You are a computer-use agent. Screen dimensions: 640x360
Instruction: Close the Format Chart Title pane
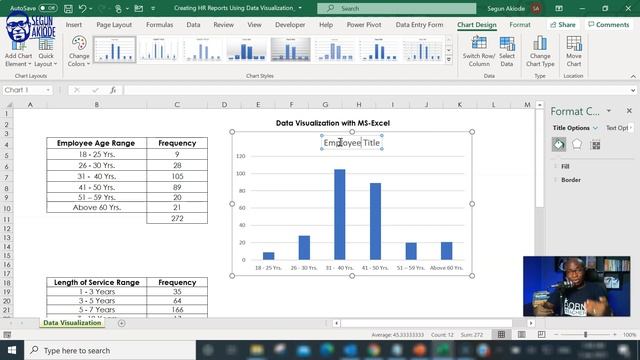(629, 111)
